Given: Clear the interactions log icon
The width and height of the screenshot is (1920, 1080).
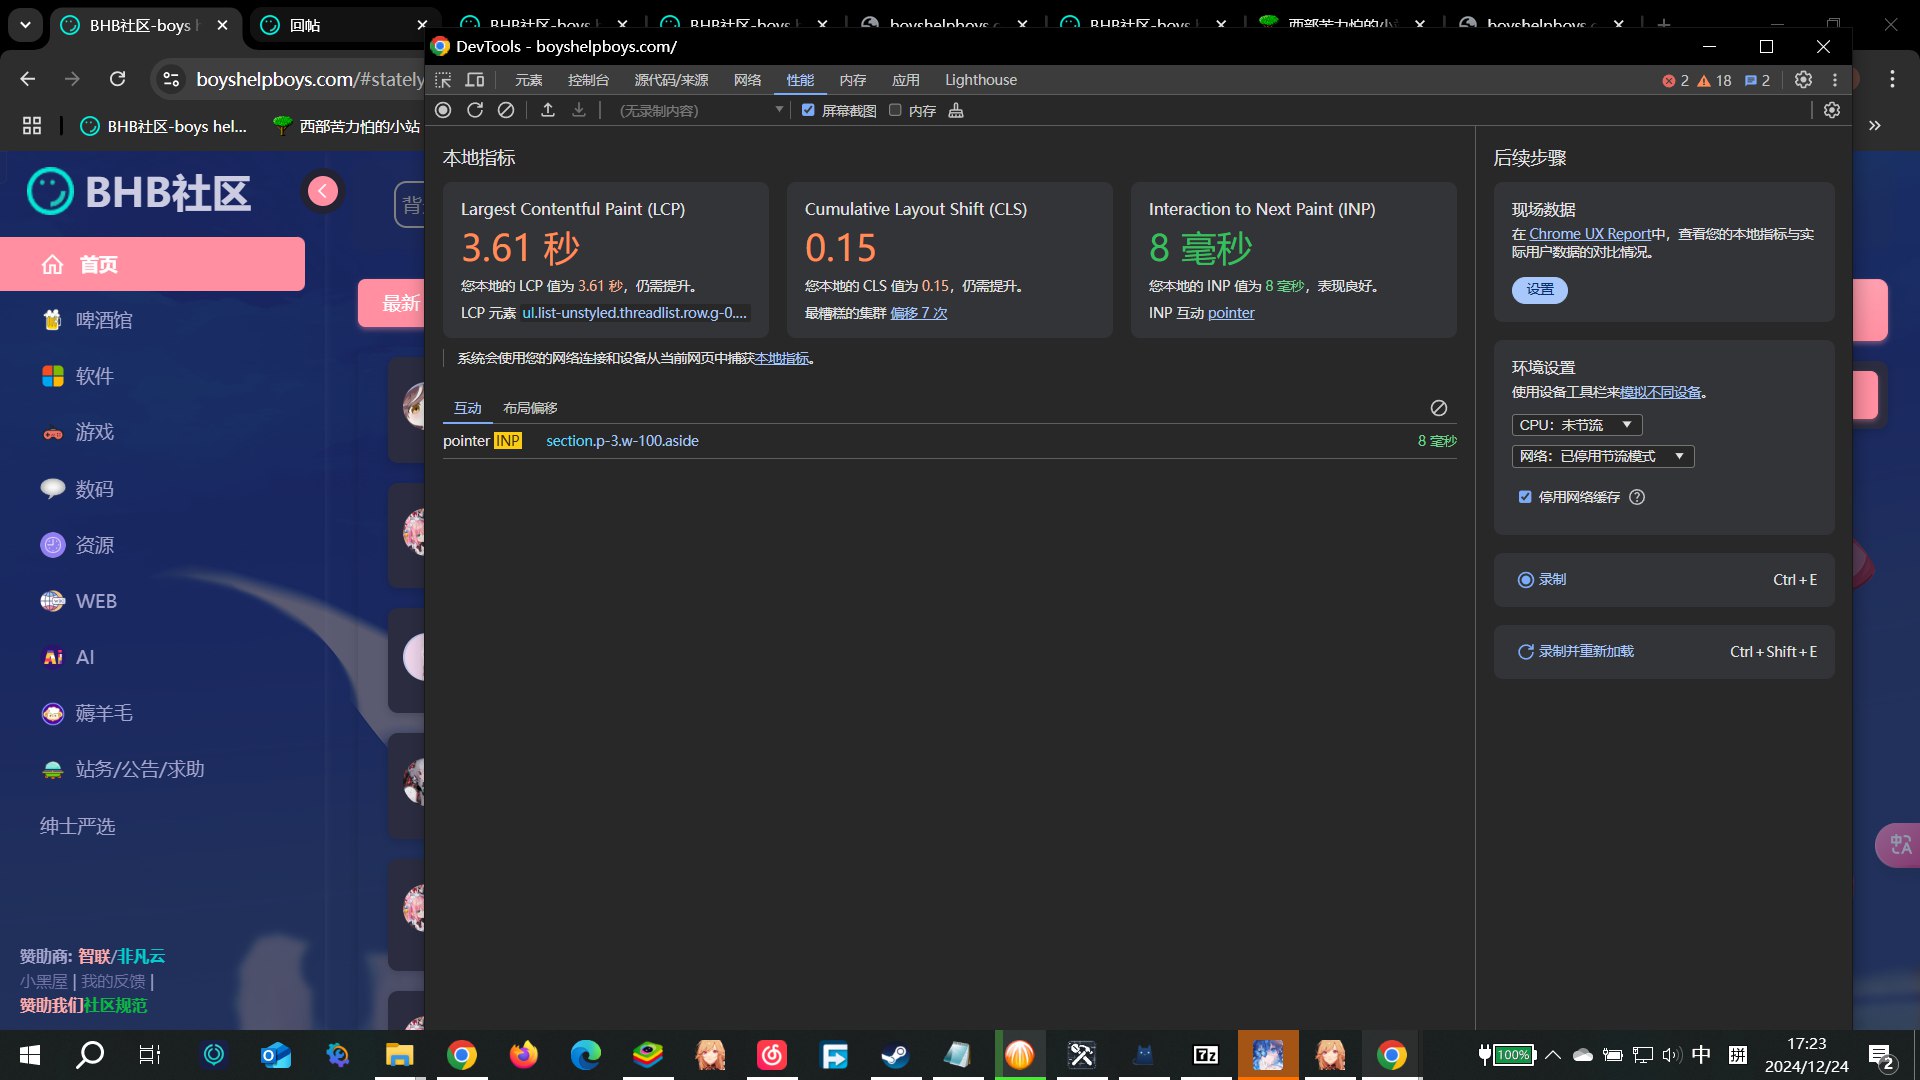Looking at the screenshot, I should [1439, 408].
